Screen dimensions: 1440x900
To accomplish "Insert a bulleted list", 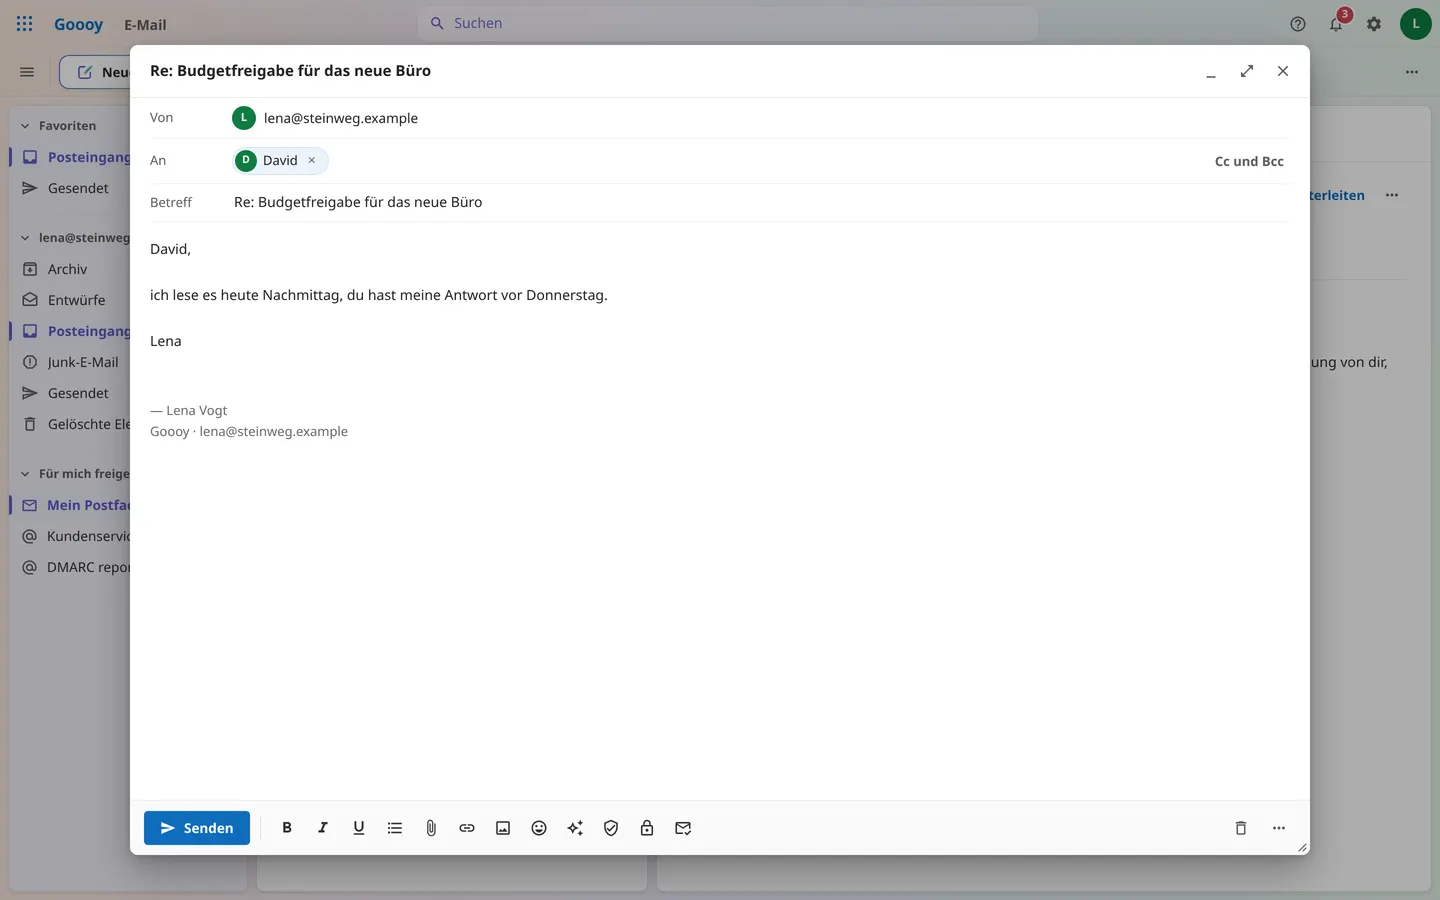I will 395,828.
